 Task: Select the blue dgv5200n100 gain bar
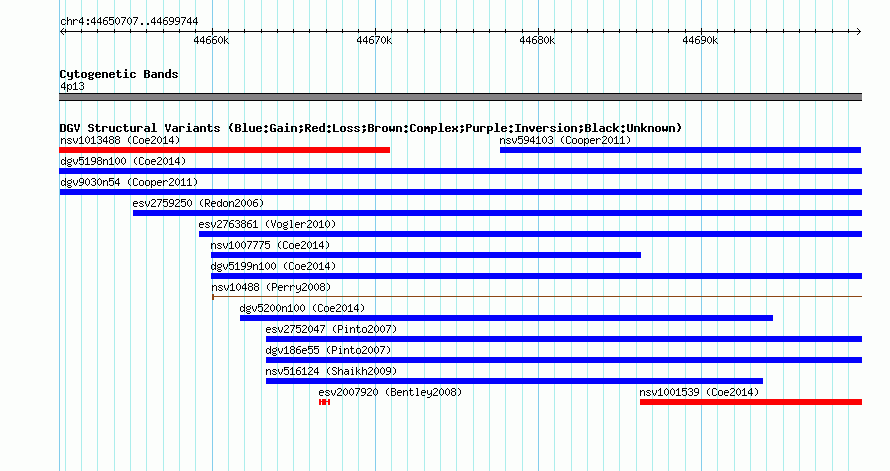(x=506, y=318)
